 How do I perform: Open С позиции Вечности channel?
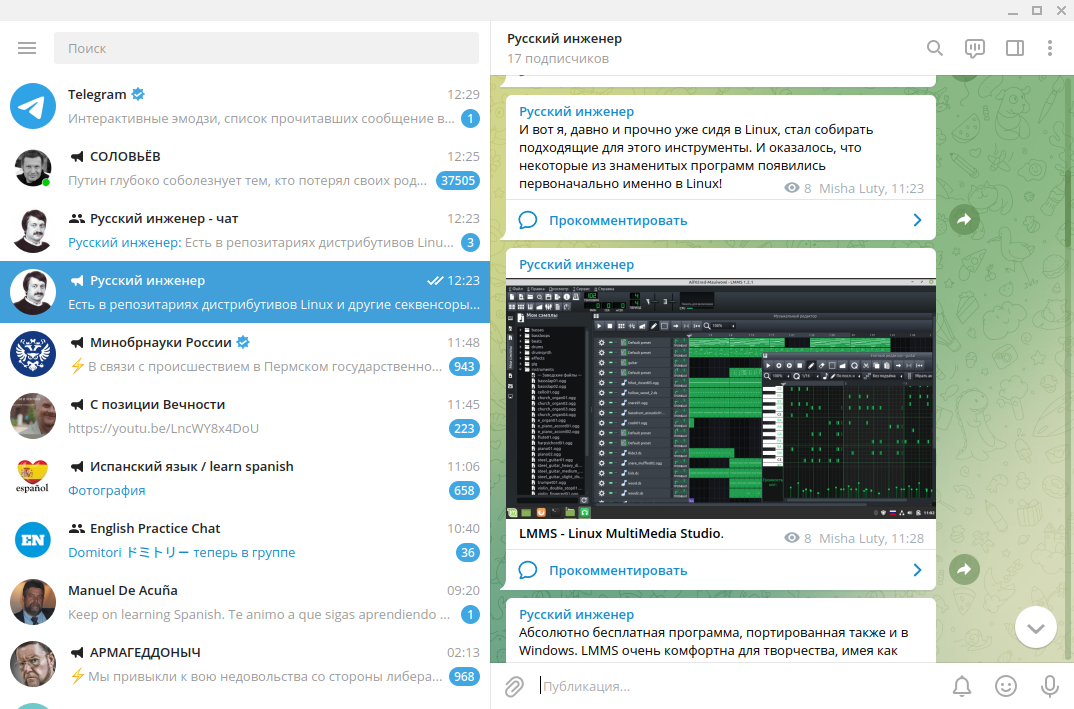245,416
